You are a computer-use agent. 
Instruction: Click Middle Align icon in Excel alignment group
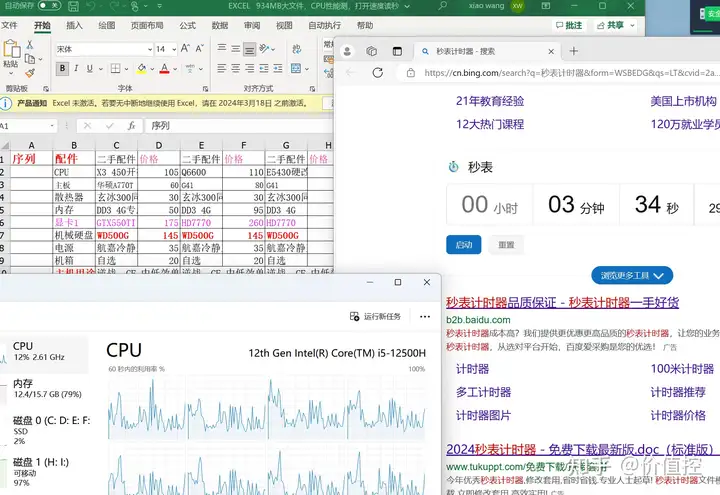(x=236, y=48)
